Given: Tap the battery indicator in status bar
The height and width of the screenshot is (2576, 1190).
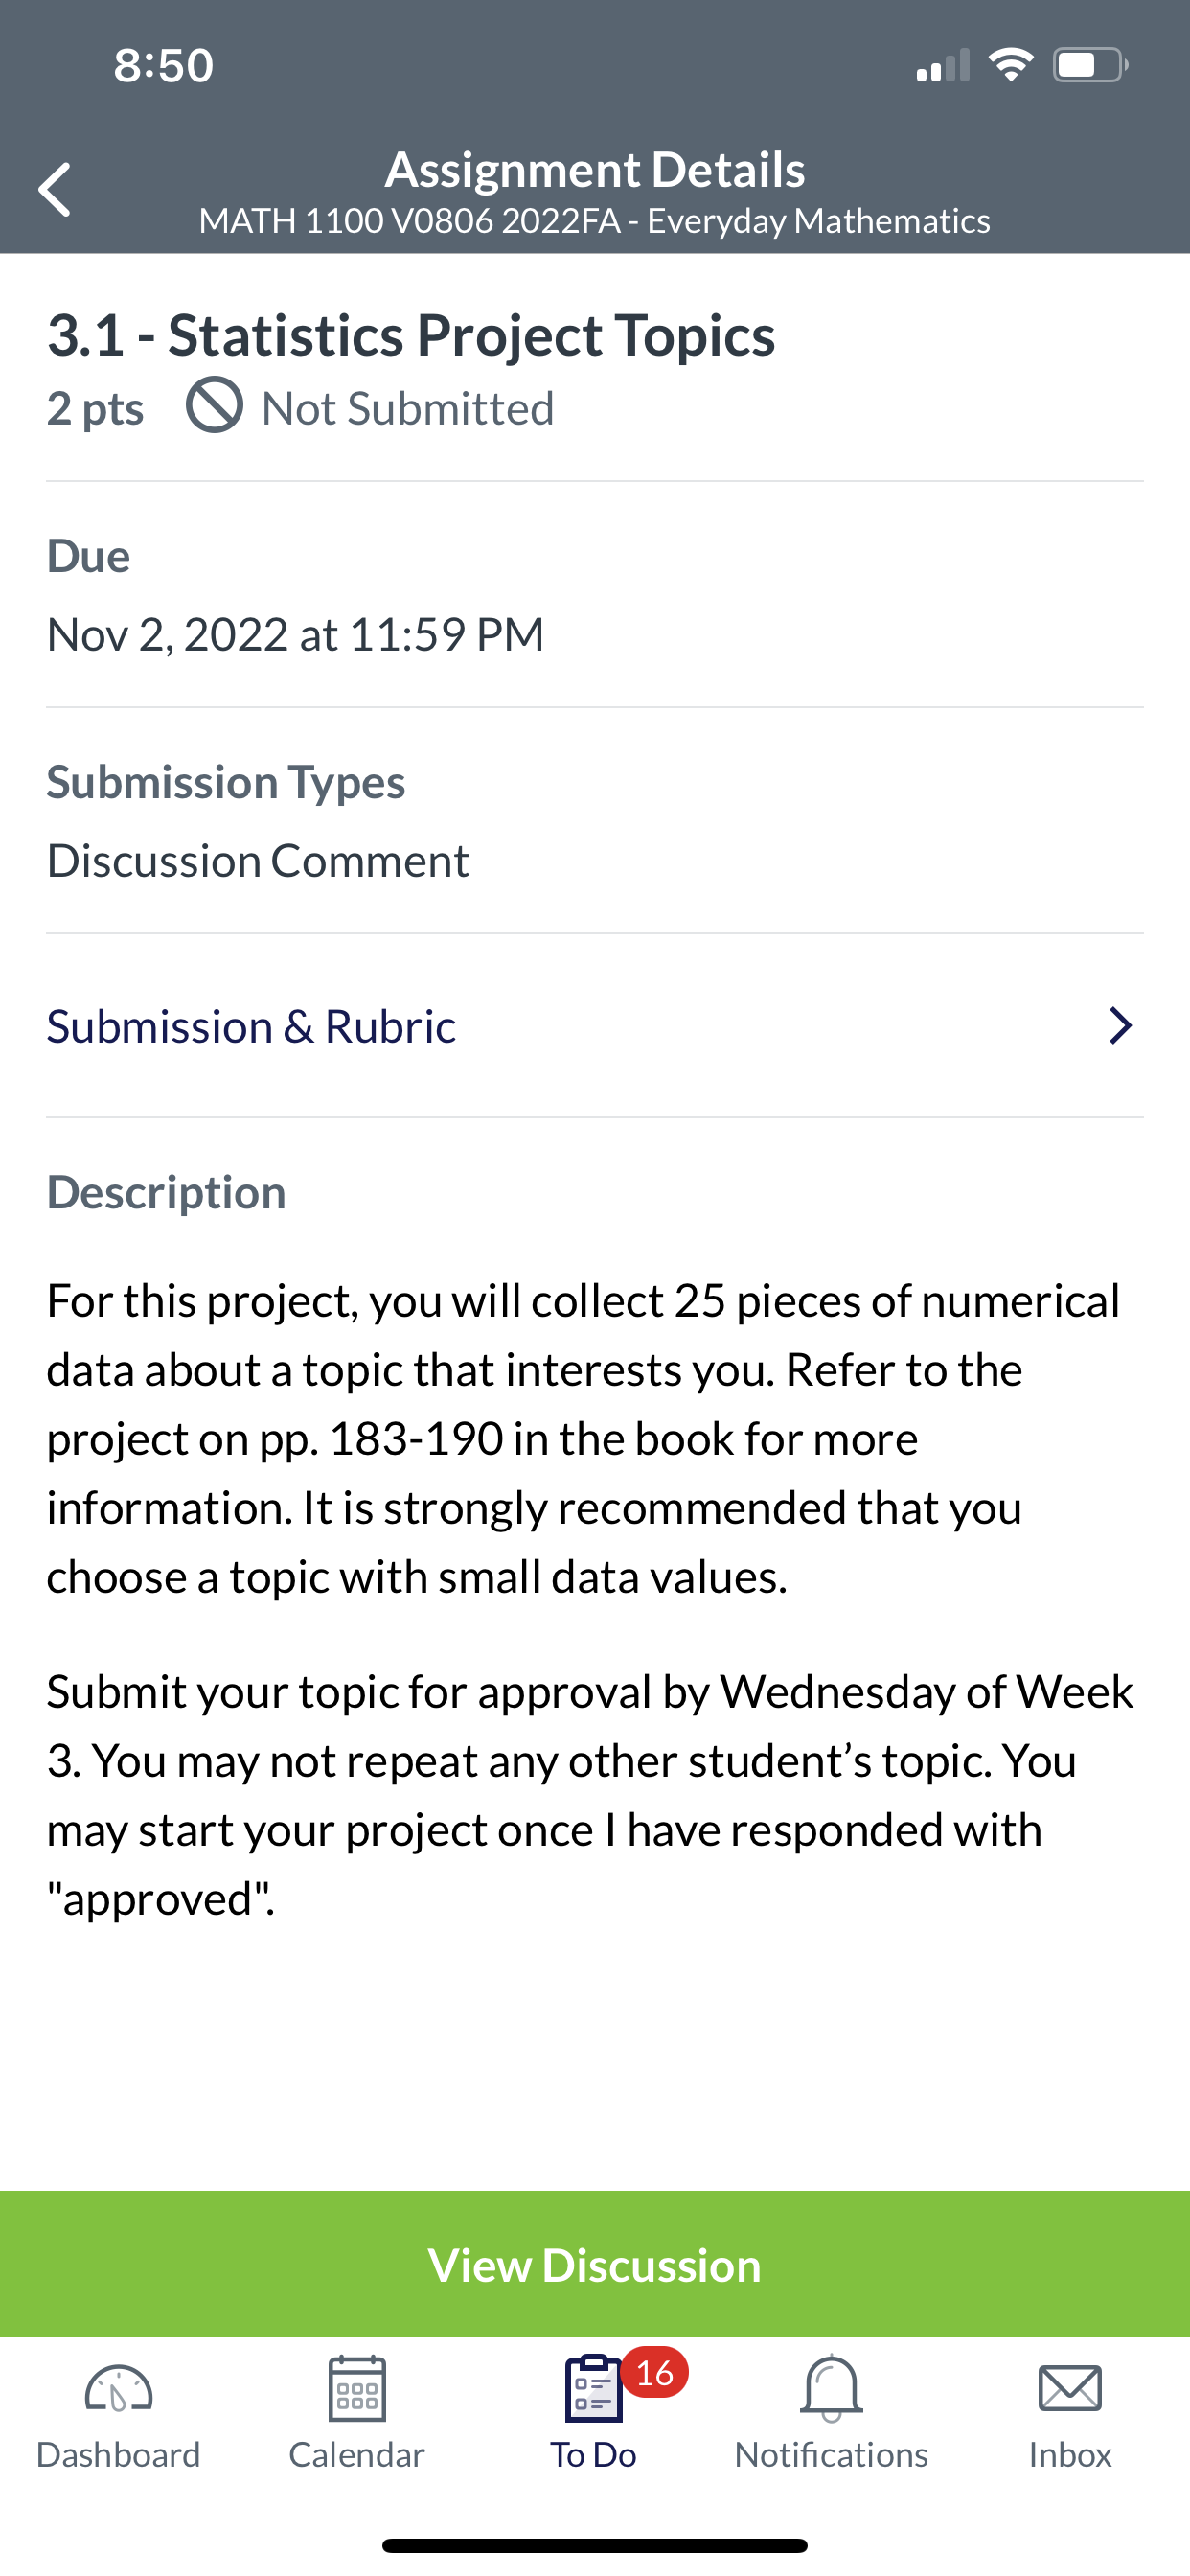Looking at the screenshot, I should [x=1090, y=65].
